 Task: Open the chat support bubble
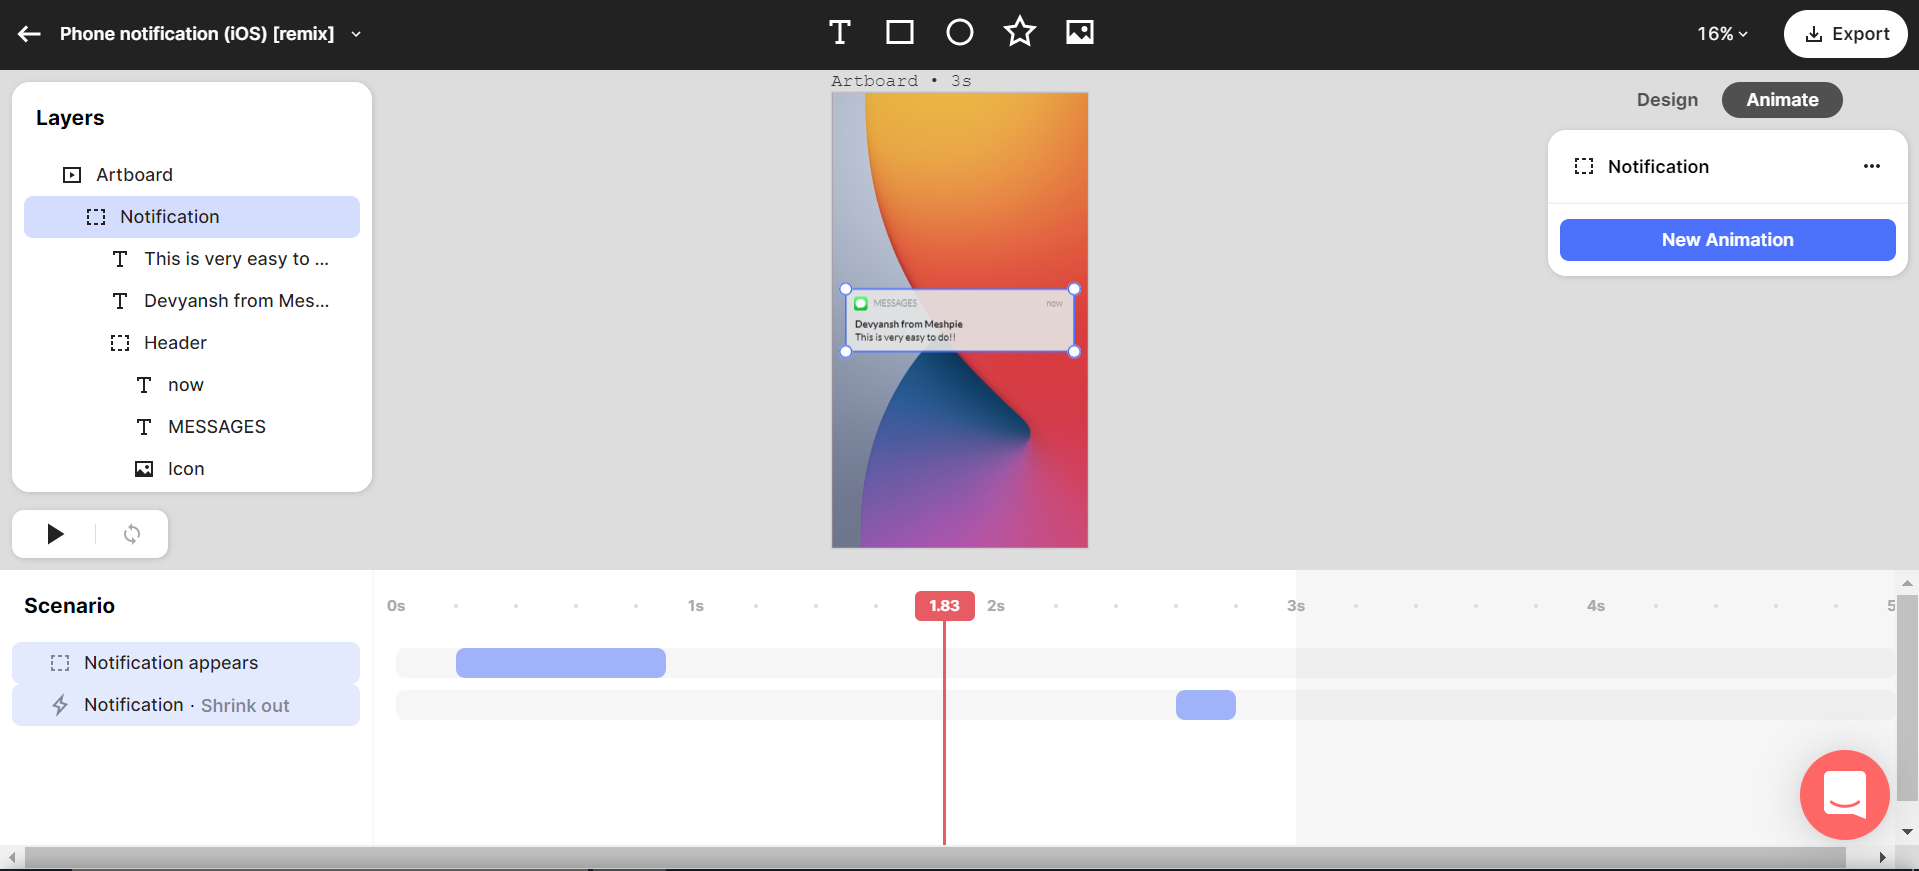coord(1845,795)
